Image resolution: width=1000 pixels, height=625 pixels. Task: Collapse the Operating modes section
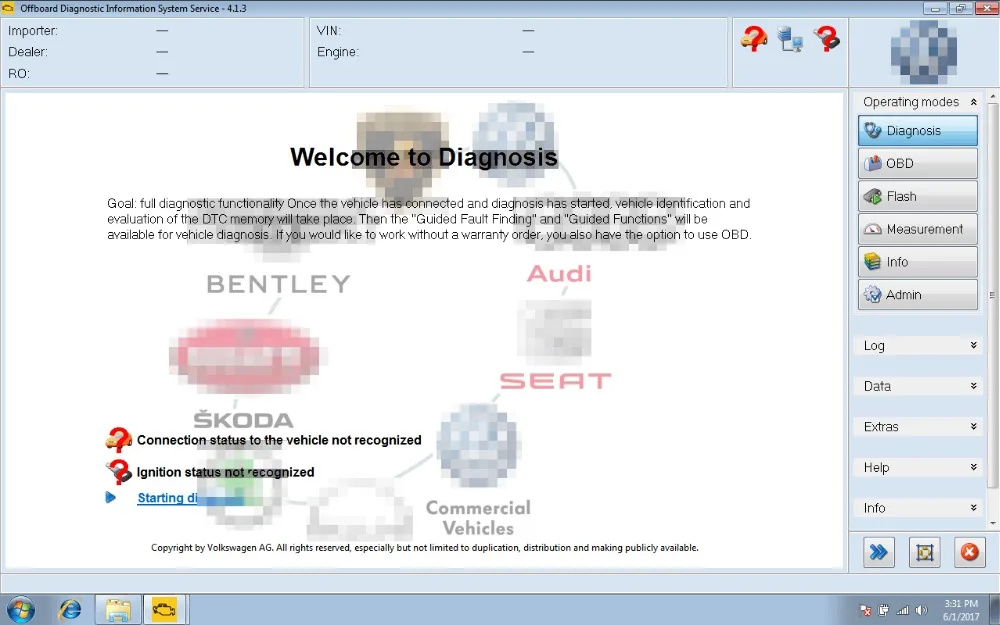[x=973, y=102]
